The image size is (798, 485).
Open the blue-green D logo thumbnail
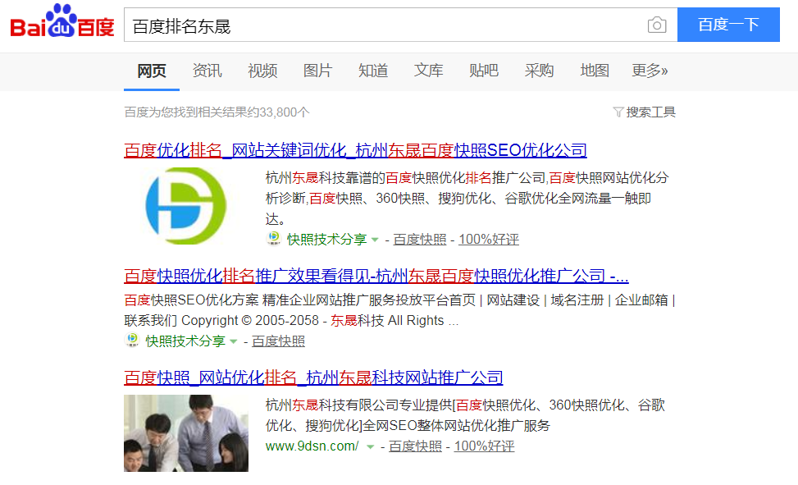tap(186, 206)
